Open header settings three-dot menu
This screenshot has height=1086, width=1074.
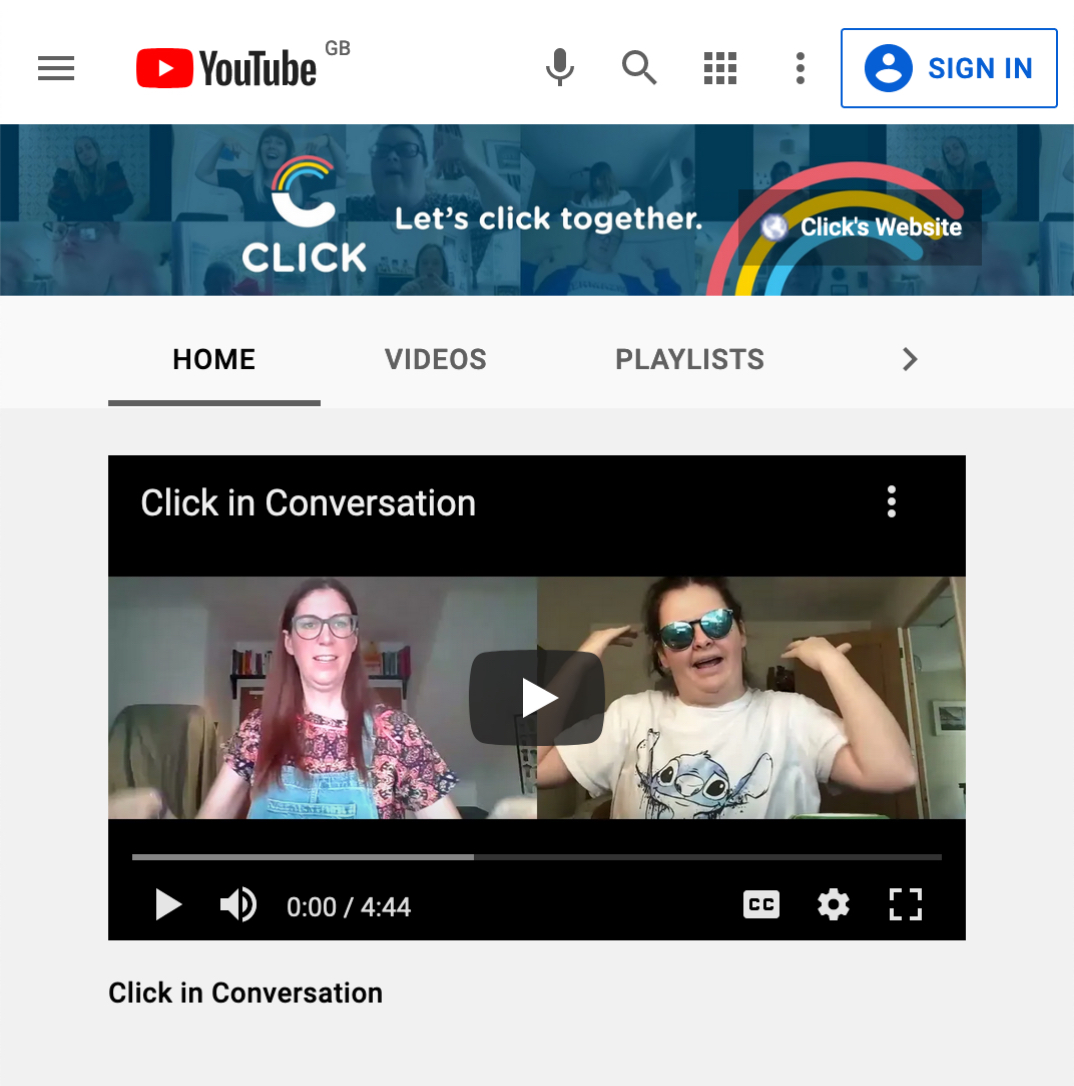click(800, 68)
